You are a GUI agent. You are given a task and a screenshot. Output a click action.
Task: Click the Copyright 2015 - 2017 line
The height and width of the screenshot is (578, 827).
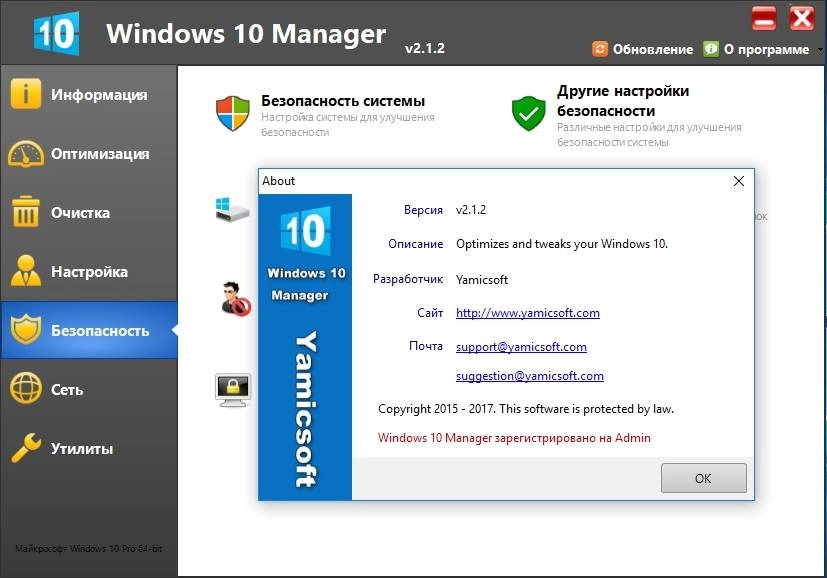coord(526,409)
